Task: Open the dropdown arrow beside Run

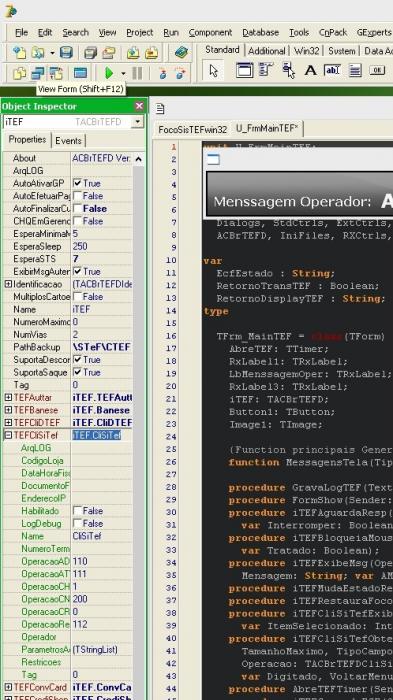Action: (123, 73)
